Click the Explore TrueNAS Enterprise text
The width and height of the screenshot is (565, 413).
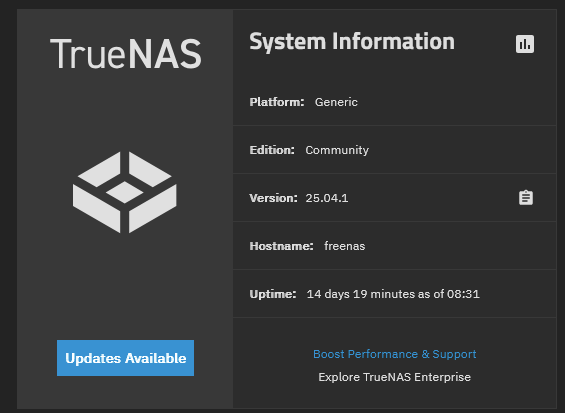395,377
